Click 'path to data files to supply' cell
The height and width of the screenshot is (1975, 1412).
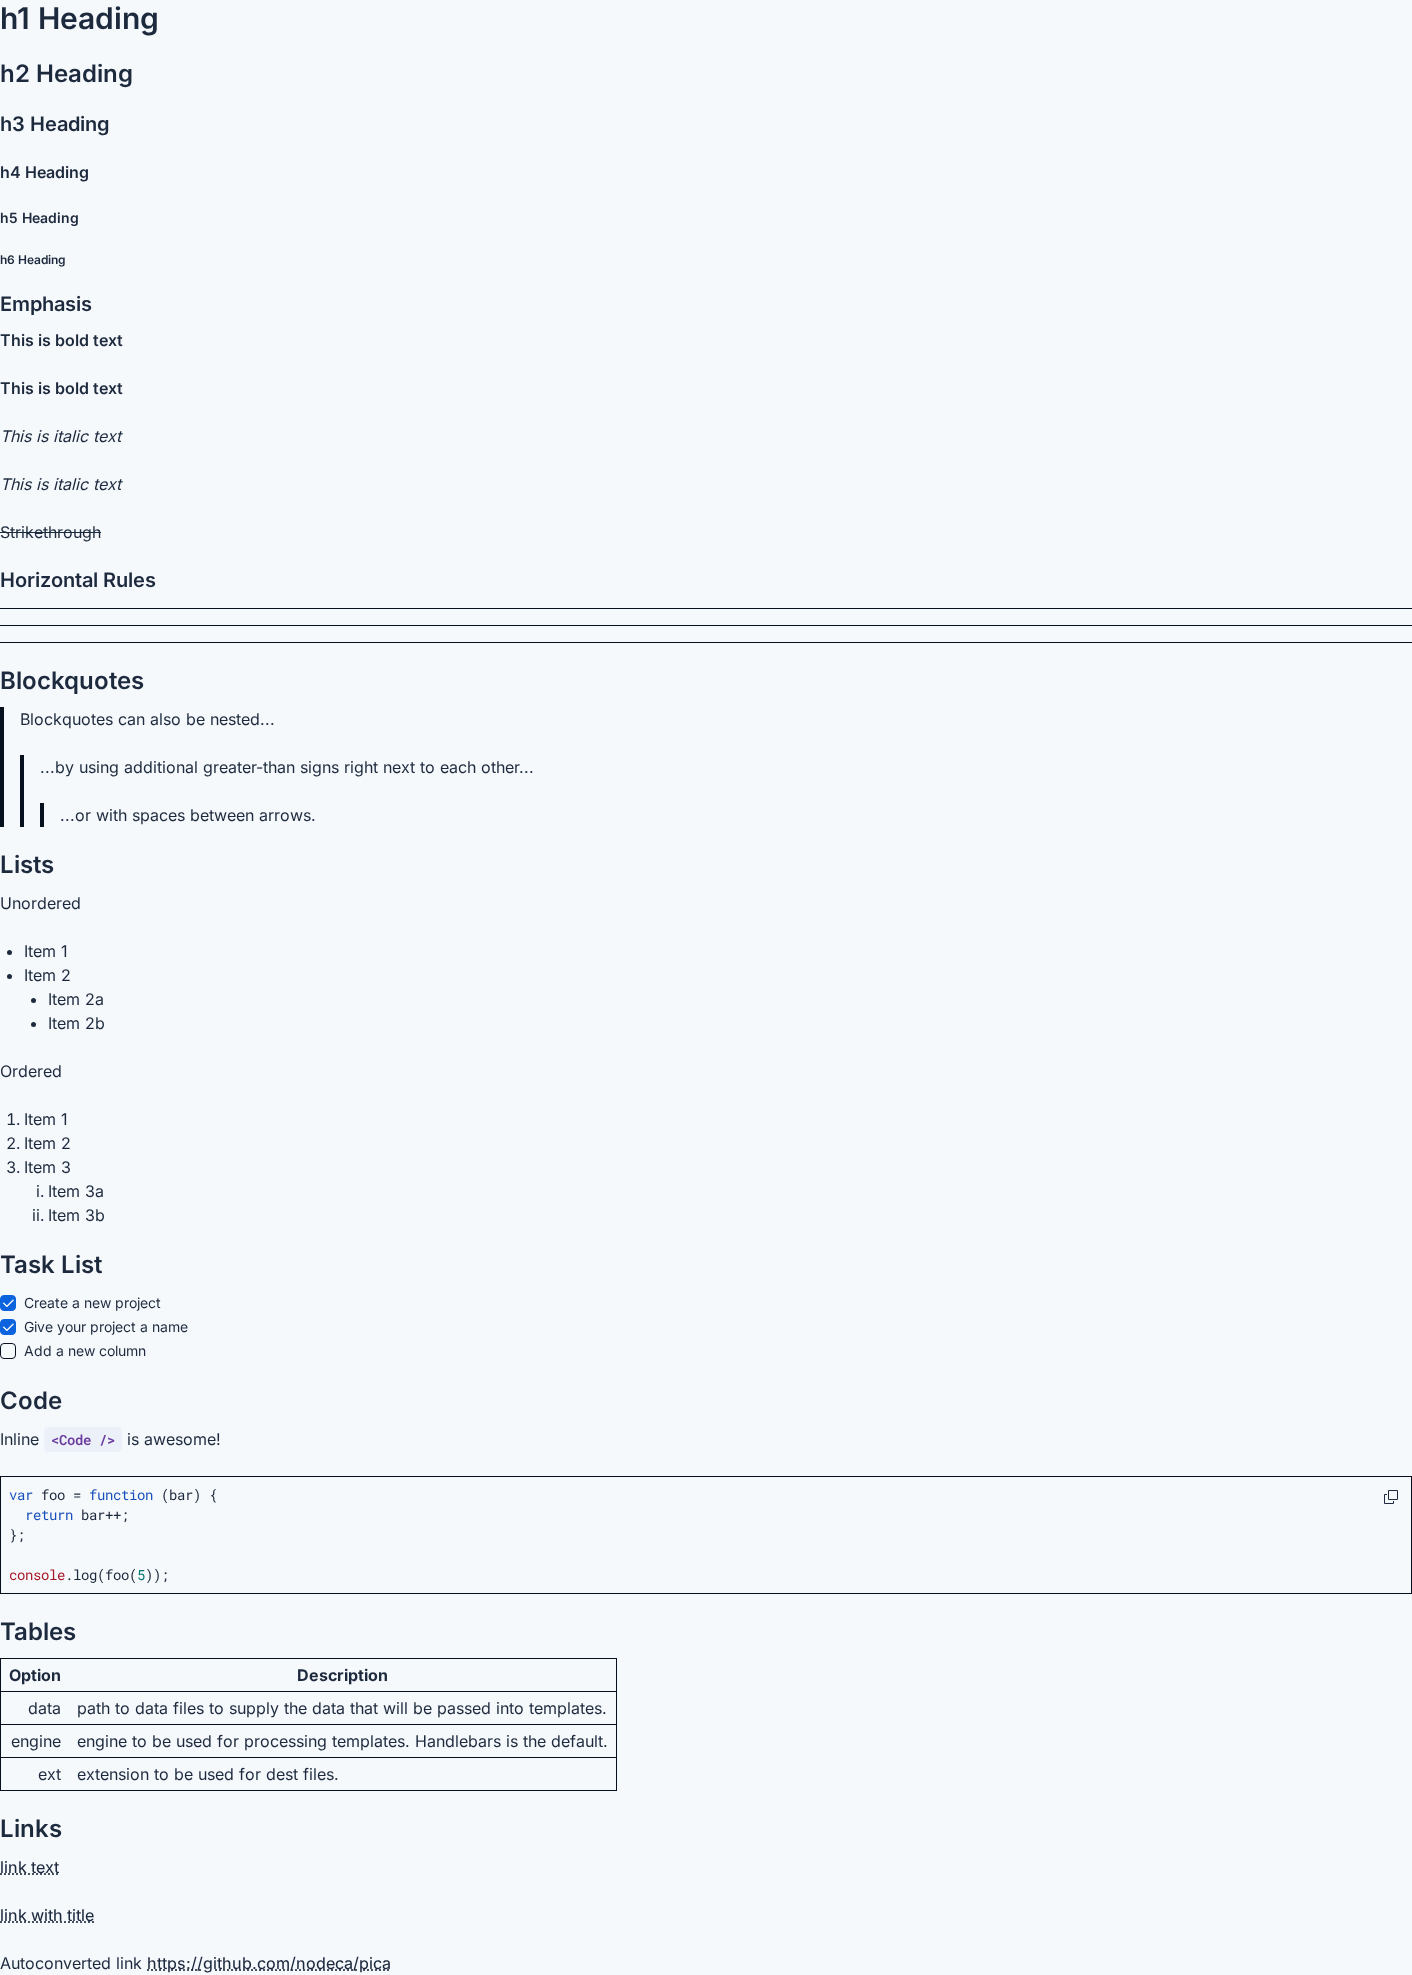click(x=342, y=1708)
